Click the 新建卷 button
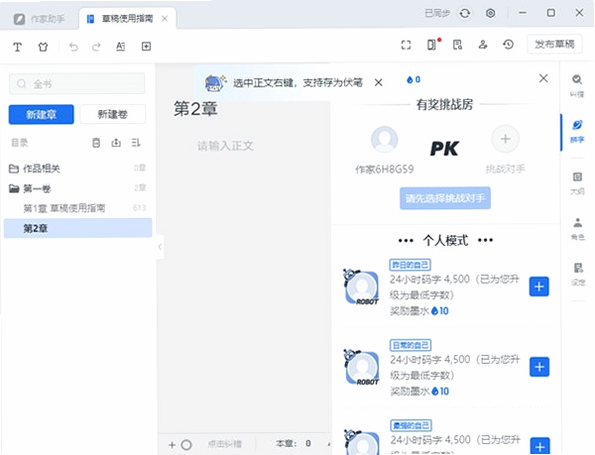Image resolution: width=595 pixels, height=455 pixels. pyautogui.click(x=113, y=114)
